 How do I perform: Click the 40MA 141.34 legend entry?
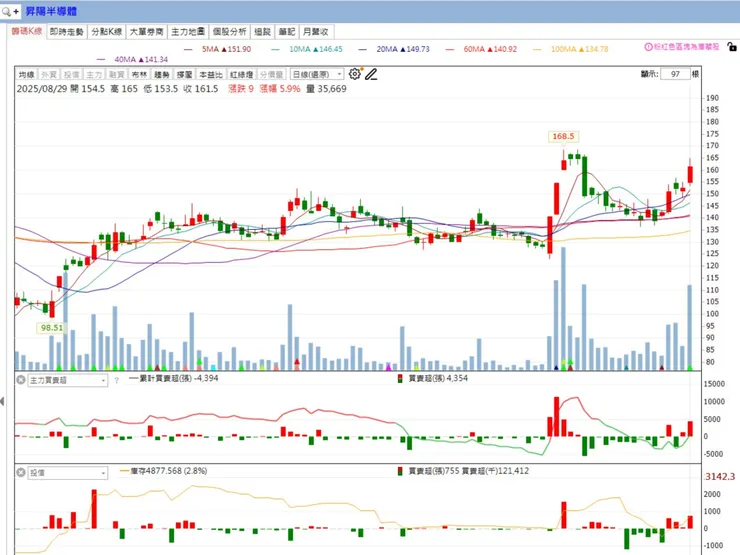(133, 59)
